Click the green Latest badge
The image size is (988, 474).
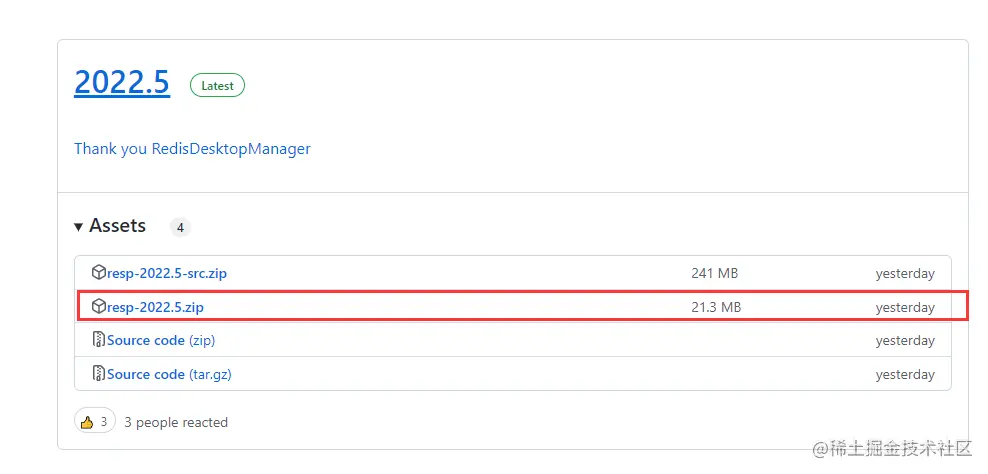[217, 86]
